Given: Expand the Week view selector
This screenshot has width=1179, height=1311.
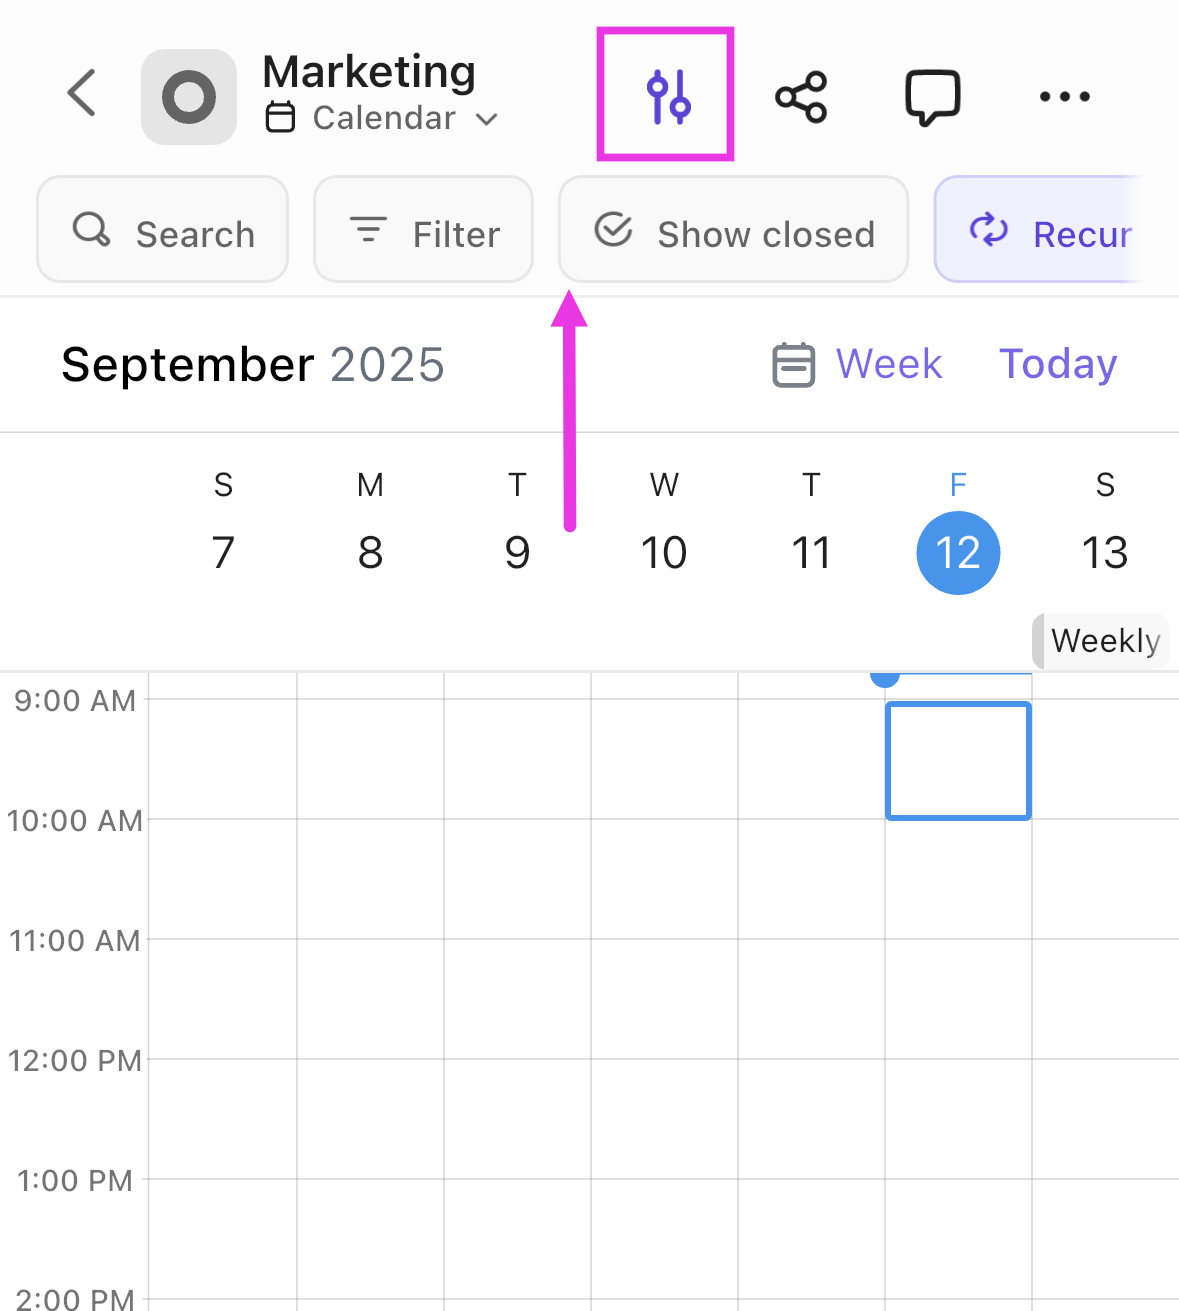Looking at the screenshot, I should tap(888, 364).
